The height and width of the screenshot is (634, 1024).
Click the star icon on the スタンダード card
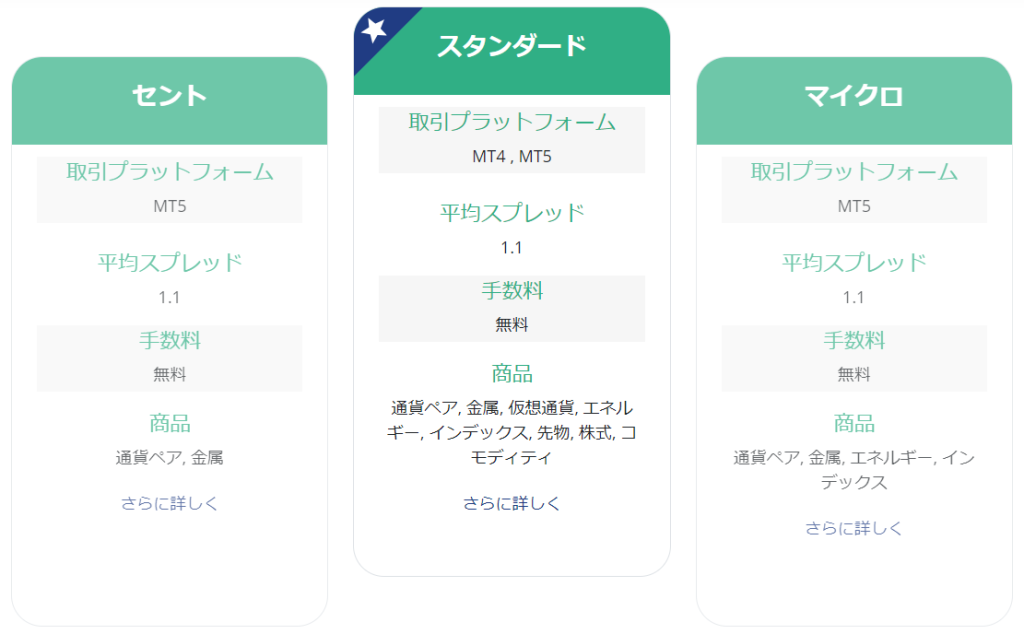pyautogui.click(x=374, y=30)
